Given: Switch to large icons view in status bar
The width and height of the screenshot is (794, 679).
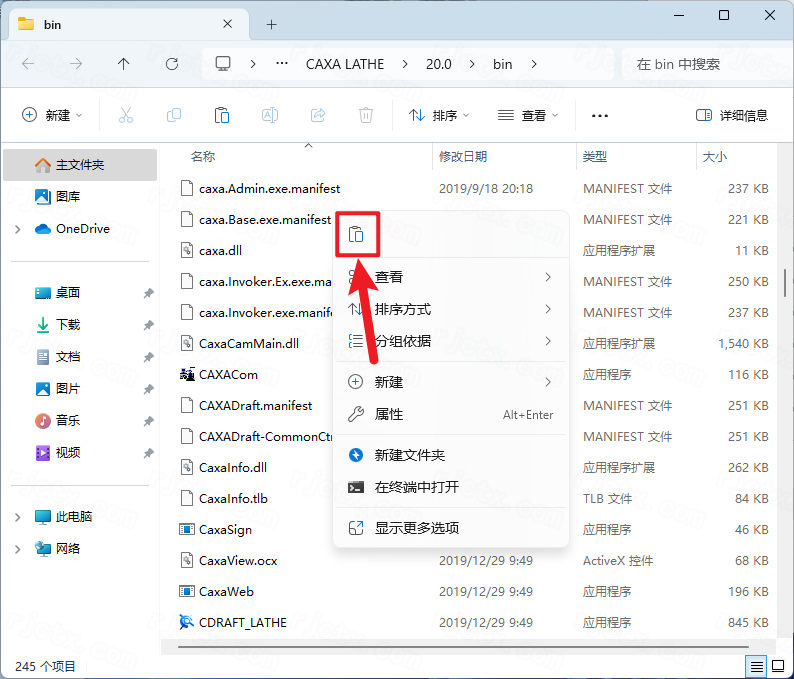Looking at the screenshot, I should click(780, 666).
